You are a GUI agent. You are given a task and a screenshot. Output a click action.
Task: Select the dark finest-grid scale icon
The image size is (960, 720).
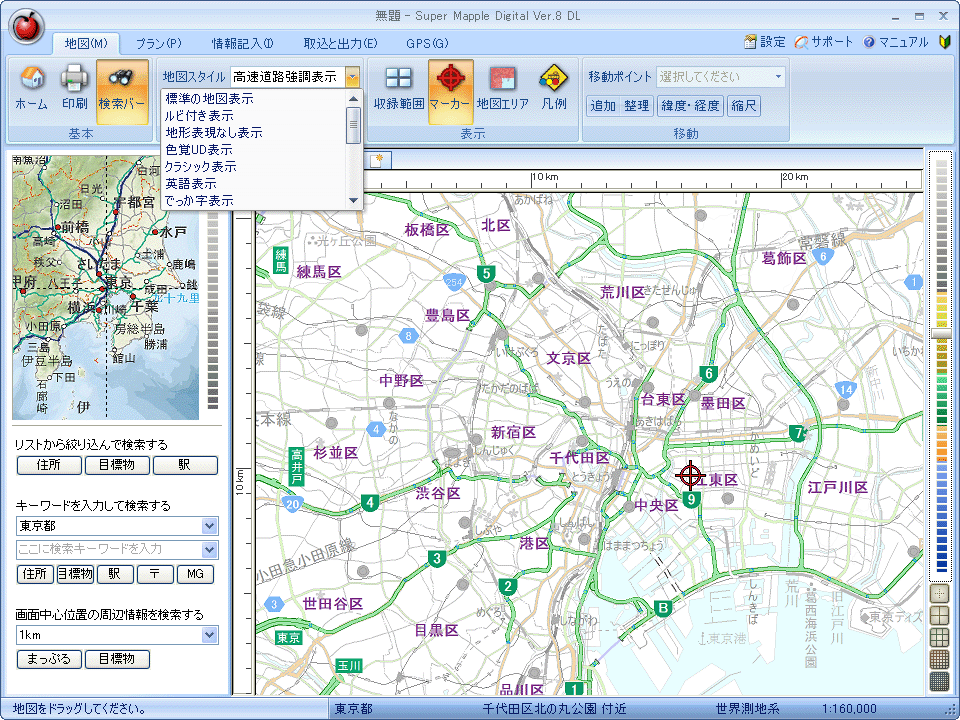click(939, 681)
